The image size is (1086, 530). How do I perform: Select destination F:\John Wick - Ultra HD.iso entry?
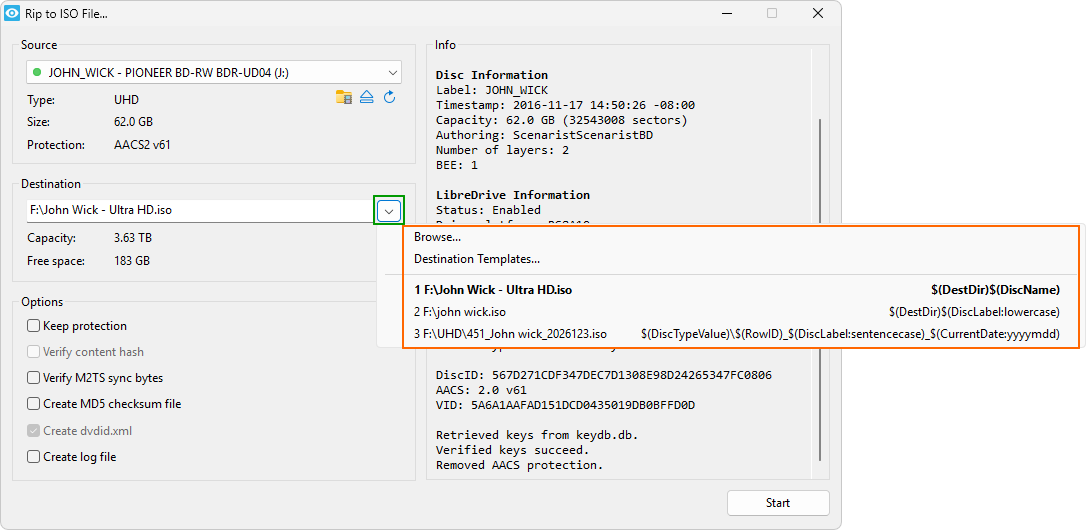(494, 290)
